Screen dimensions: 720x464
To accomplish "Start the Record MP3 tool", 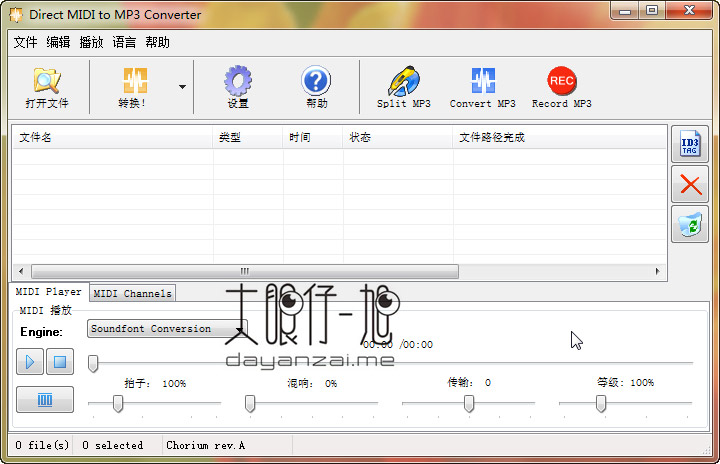I will [x=561, y=87].
